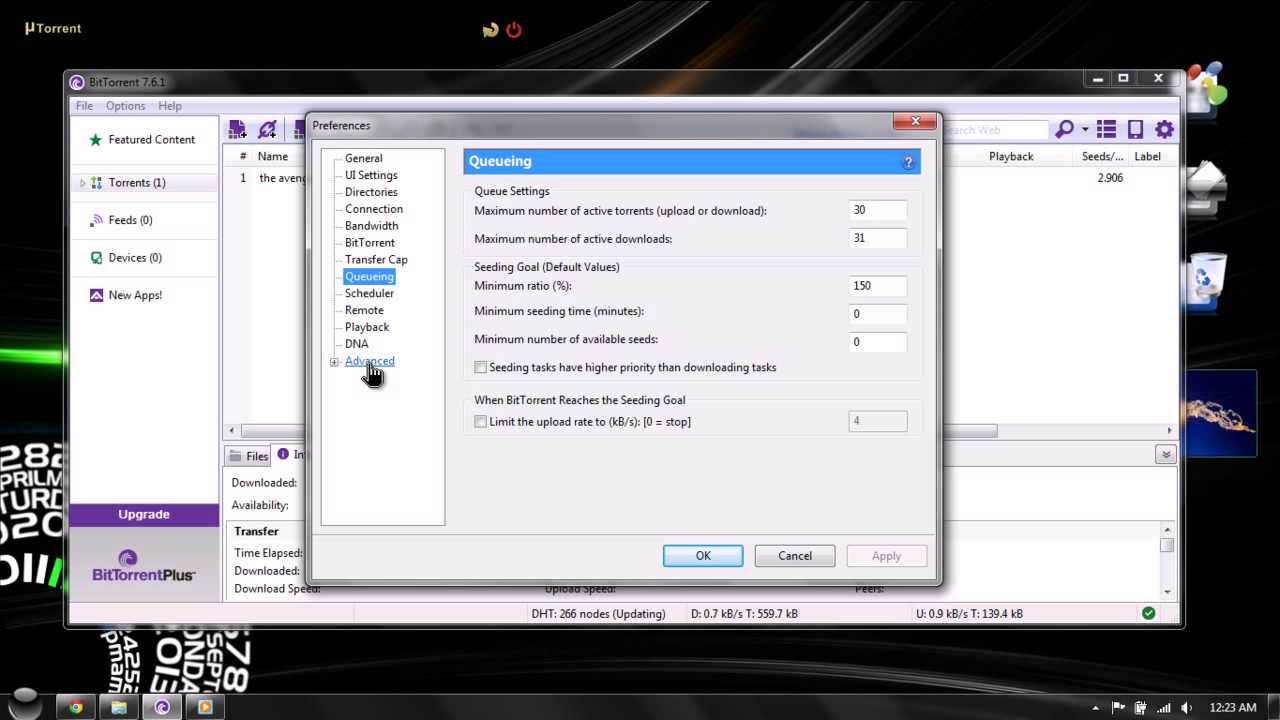Click the torrent list horizontal scrollbar right arrow
1280x720 pixels.
(x=1169, y=431)
